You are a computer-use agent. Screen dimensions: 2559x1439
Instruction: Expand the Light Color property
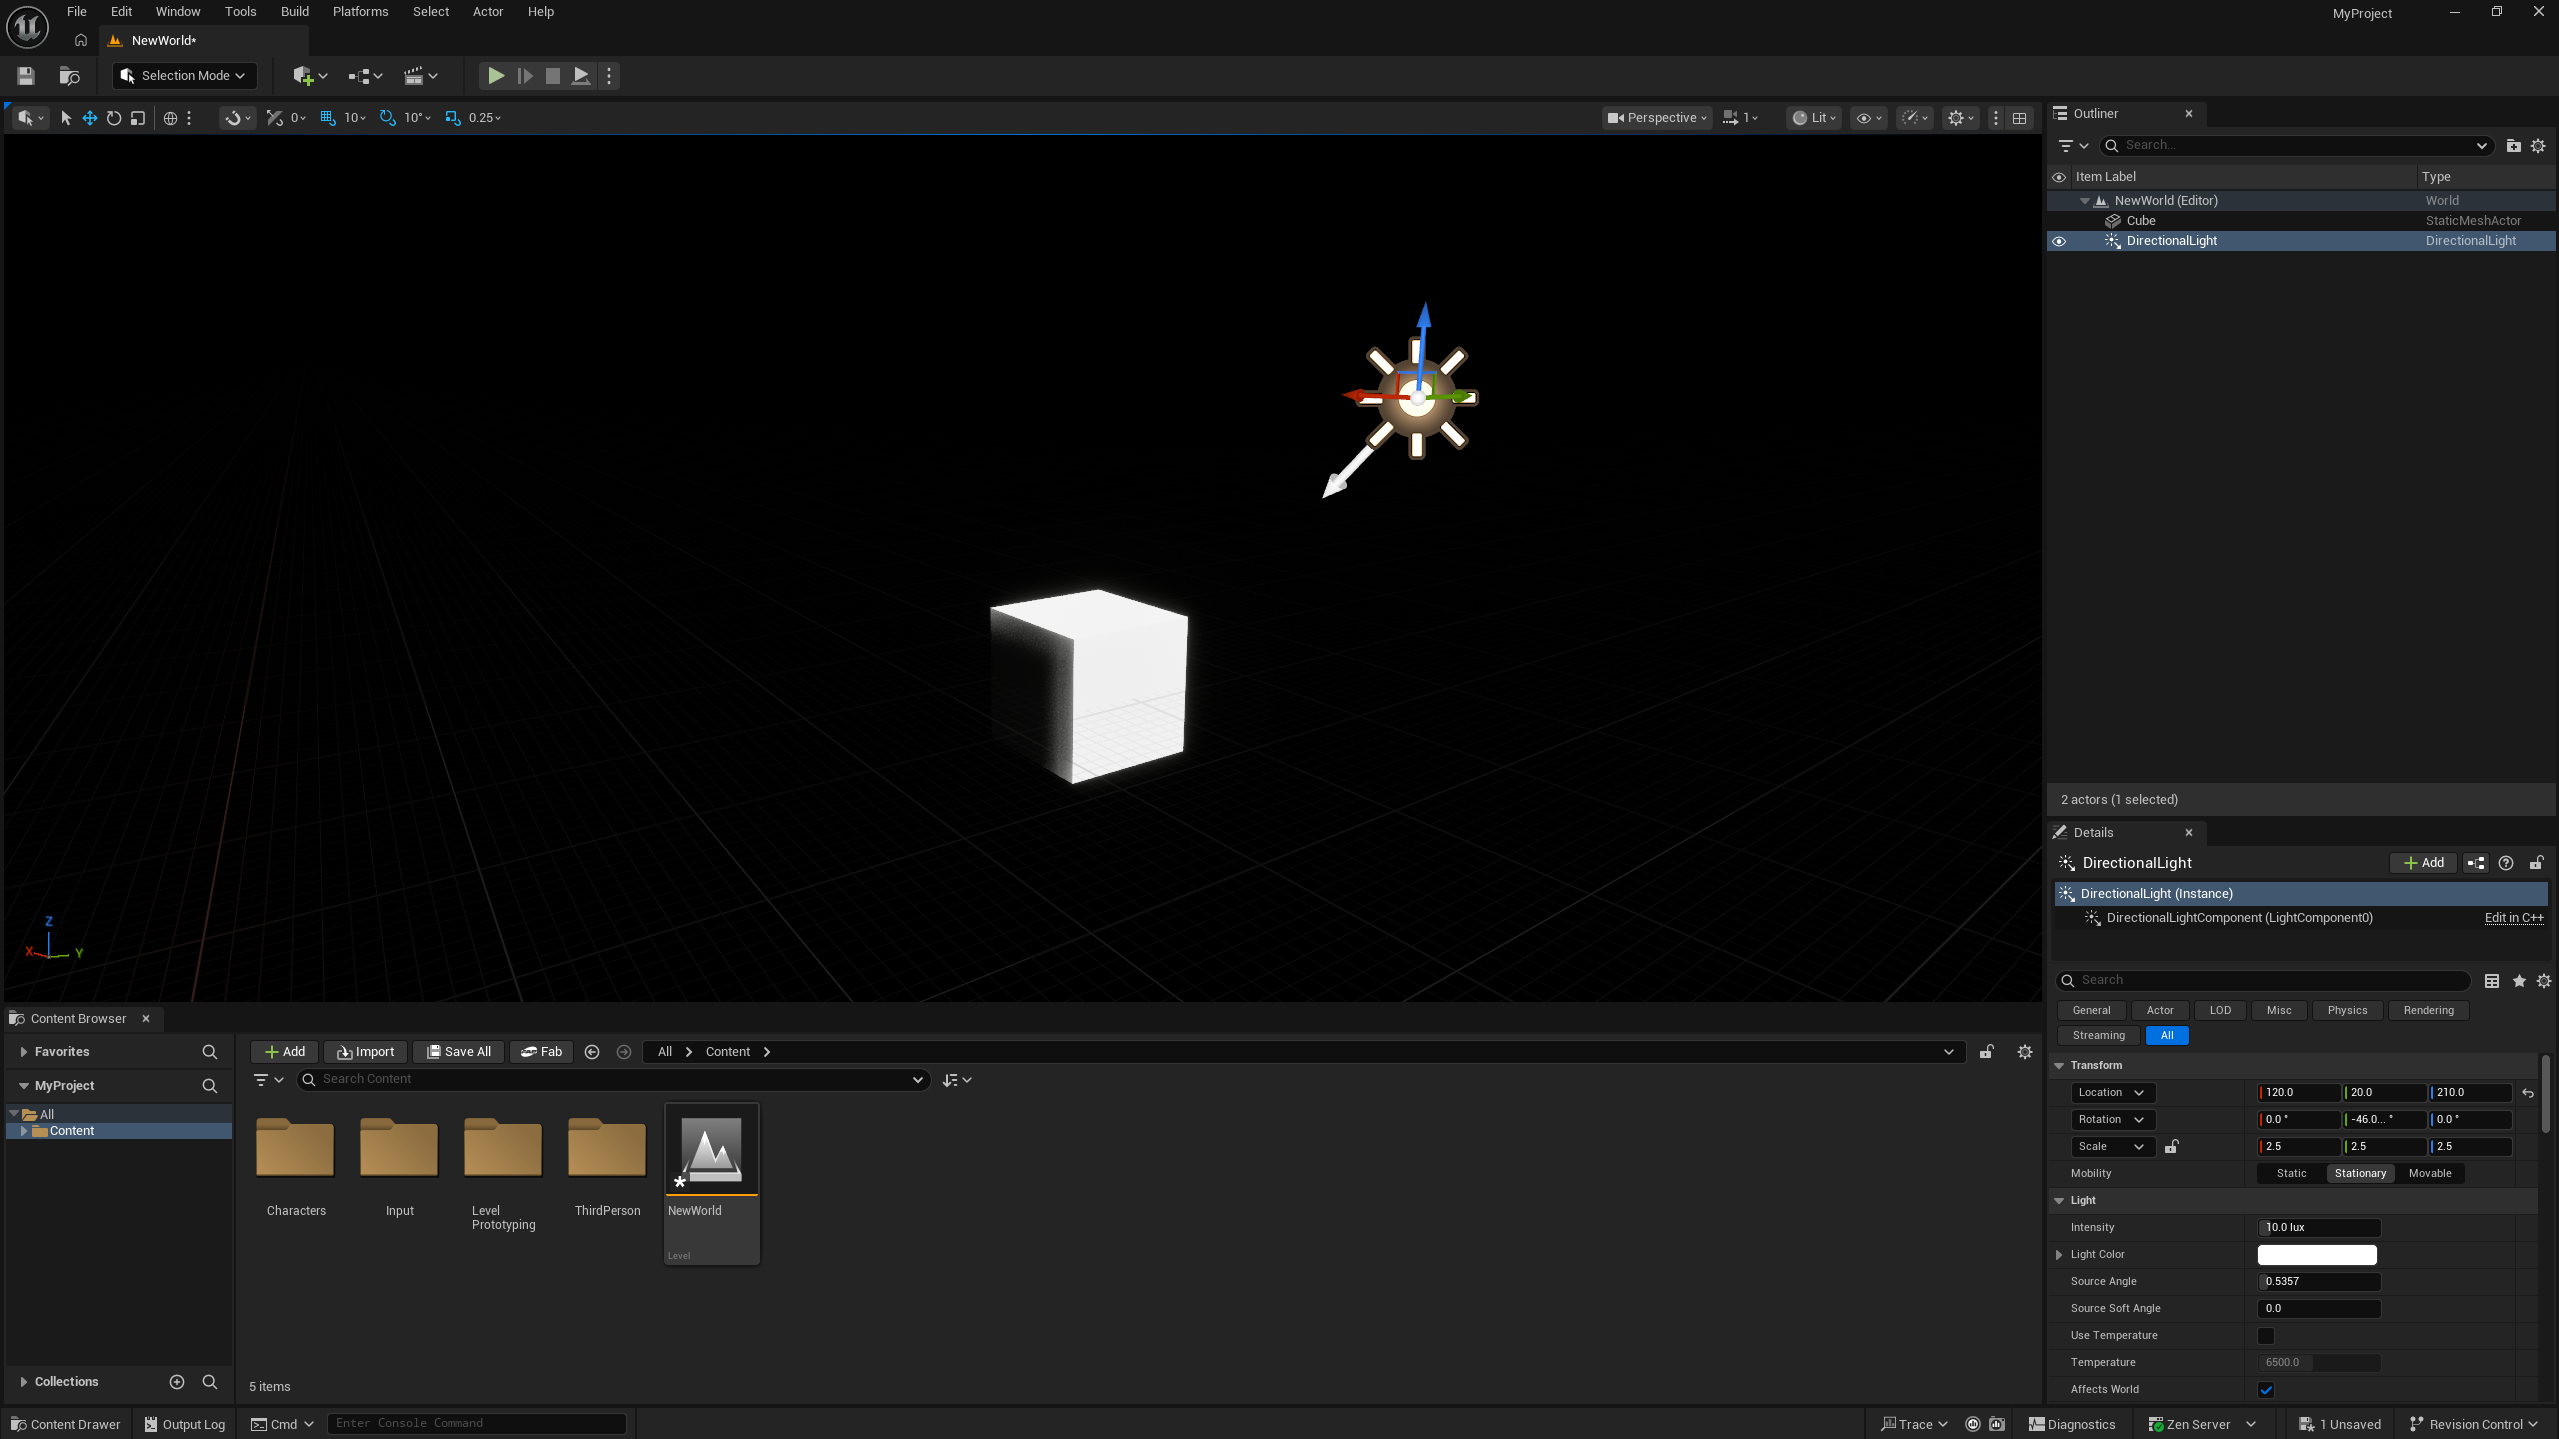point(2059,1255)
